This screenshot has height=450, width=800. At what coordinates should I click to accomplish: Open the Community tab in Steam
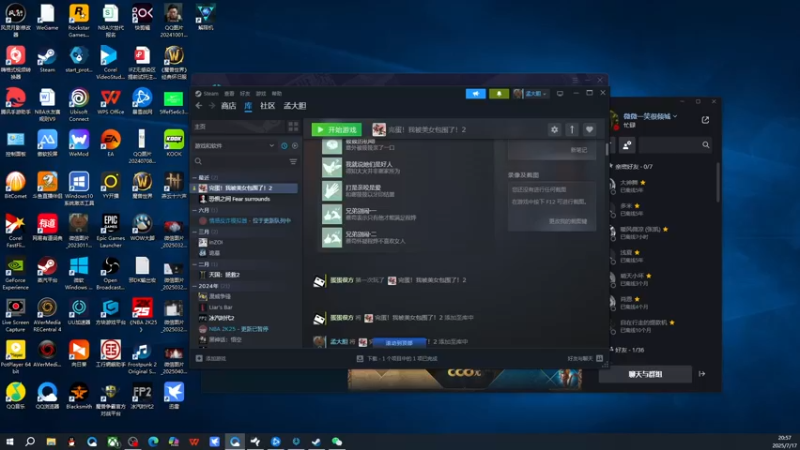tap(267, 106)
